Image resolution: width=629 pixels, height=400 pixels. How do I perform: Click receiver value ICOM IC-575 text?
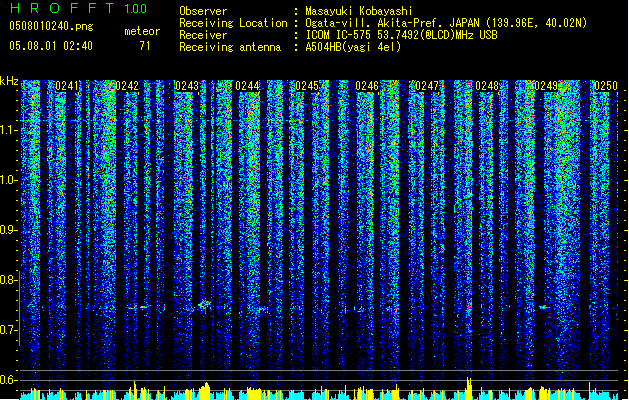click(x=402, y=35)
